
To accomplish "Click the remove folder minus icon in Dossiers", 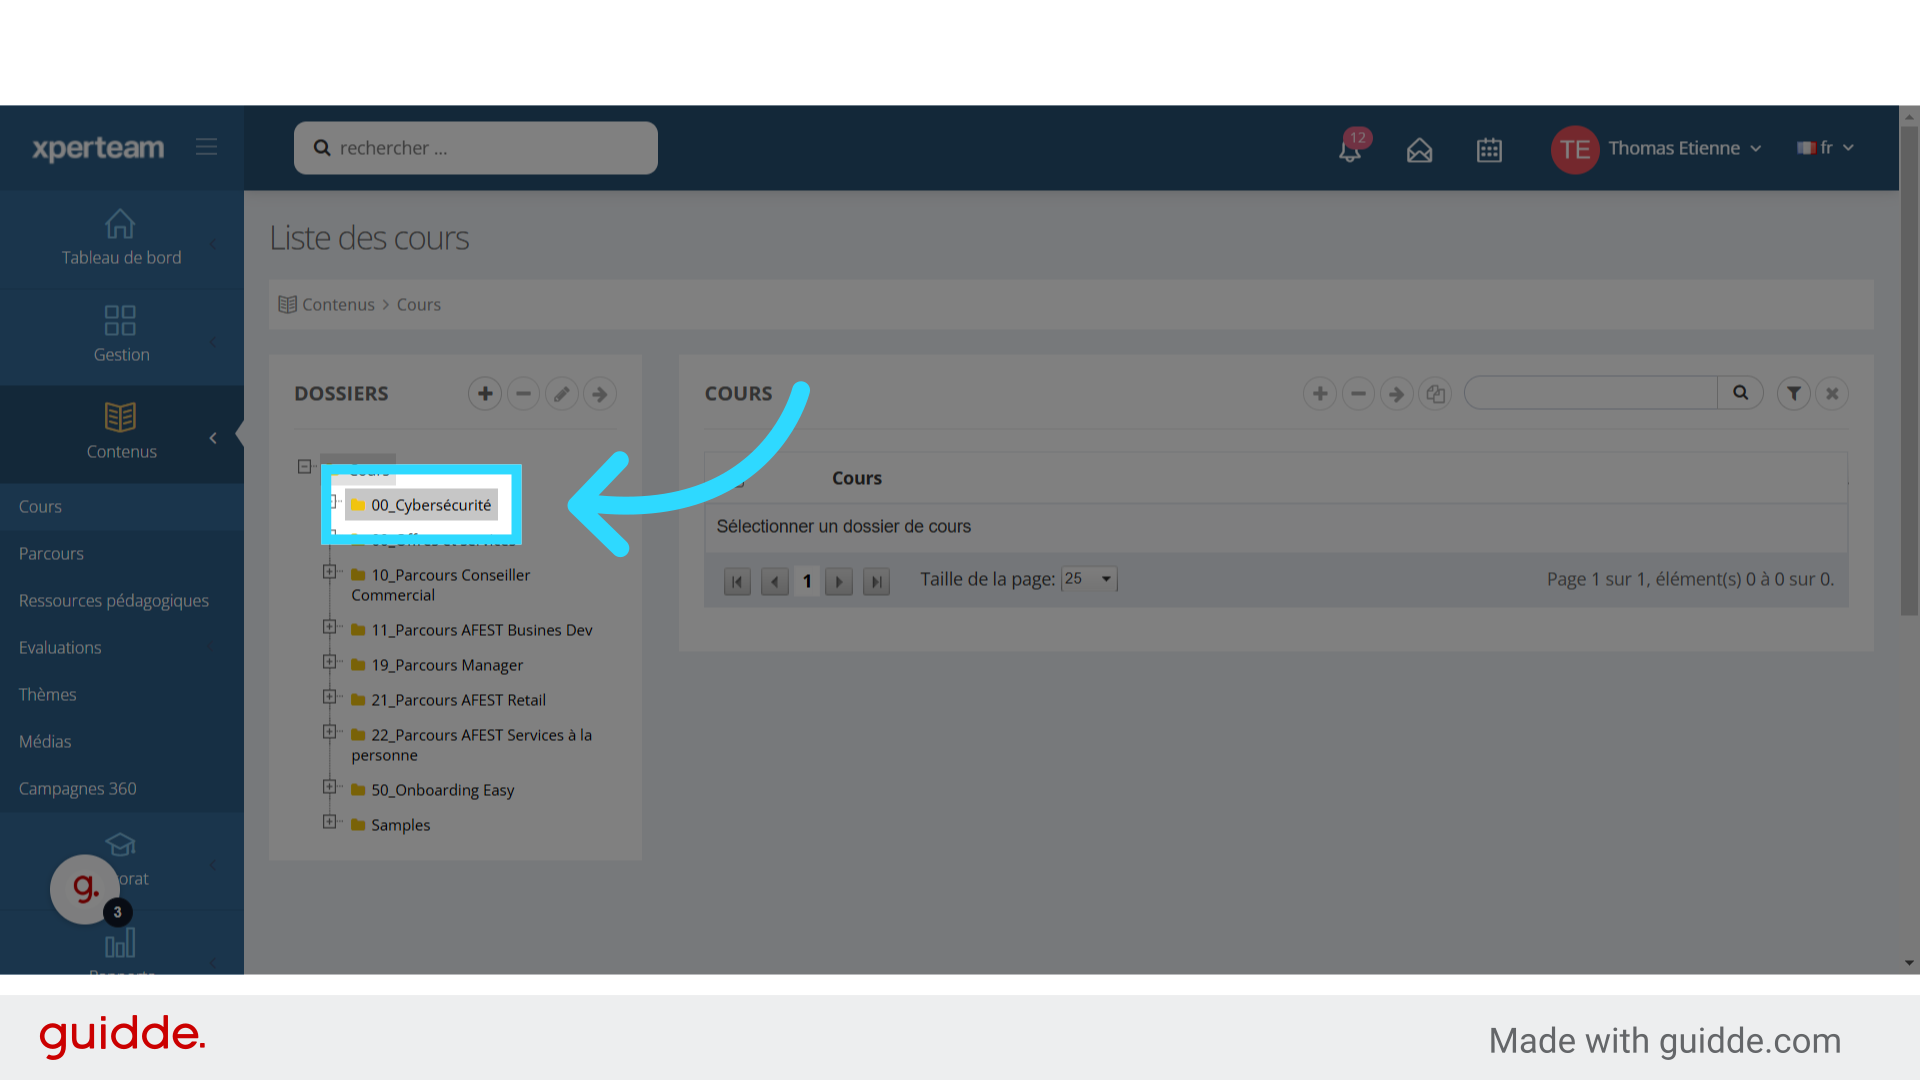I will coord(523,394).
